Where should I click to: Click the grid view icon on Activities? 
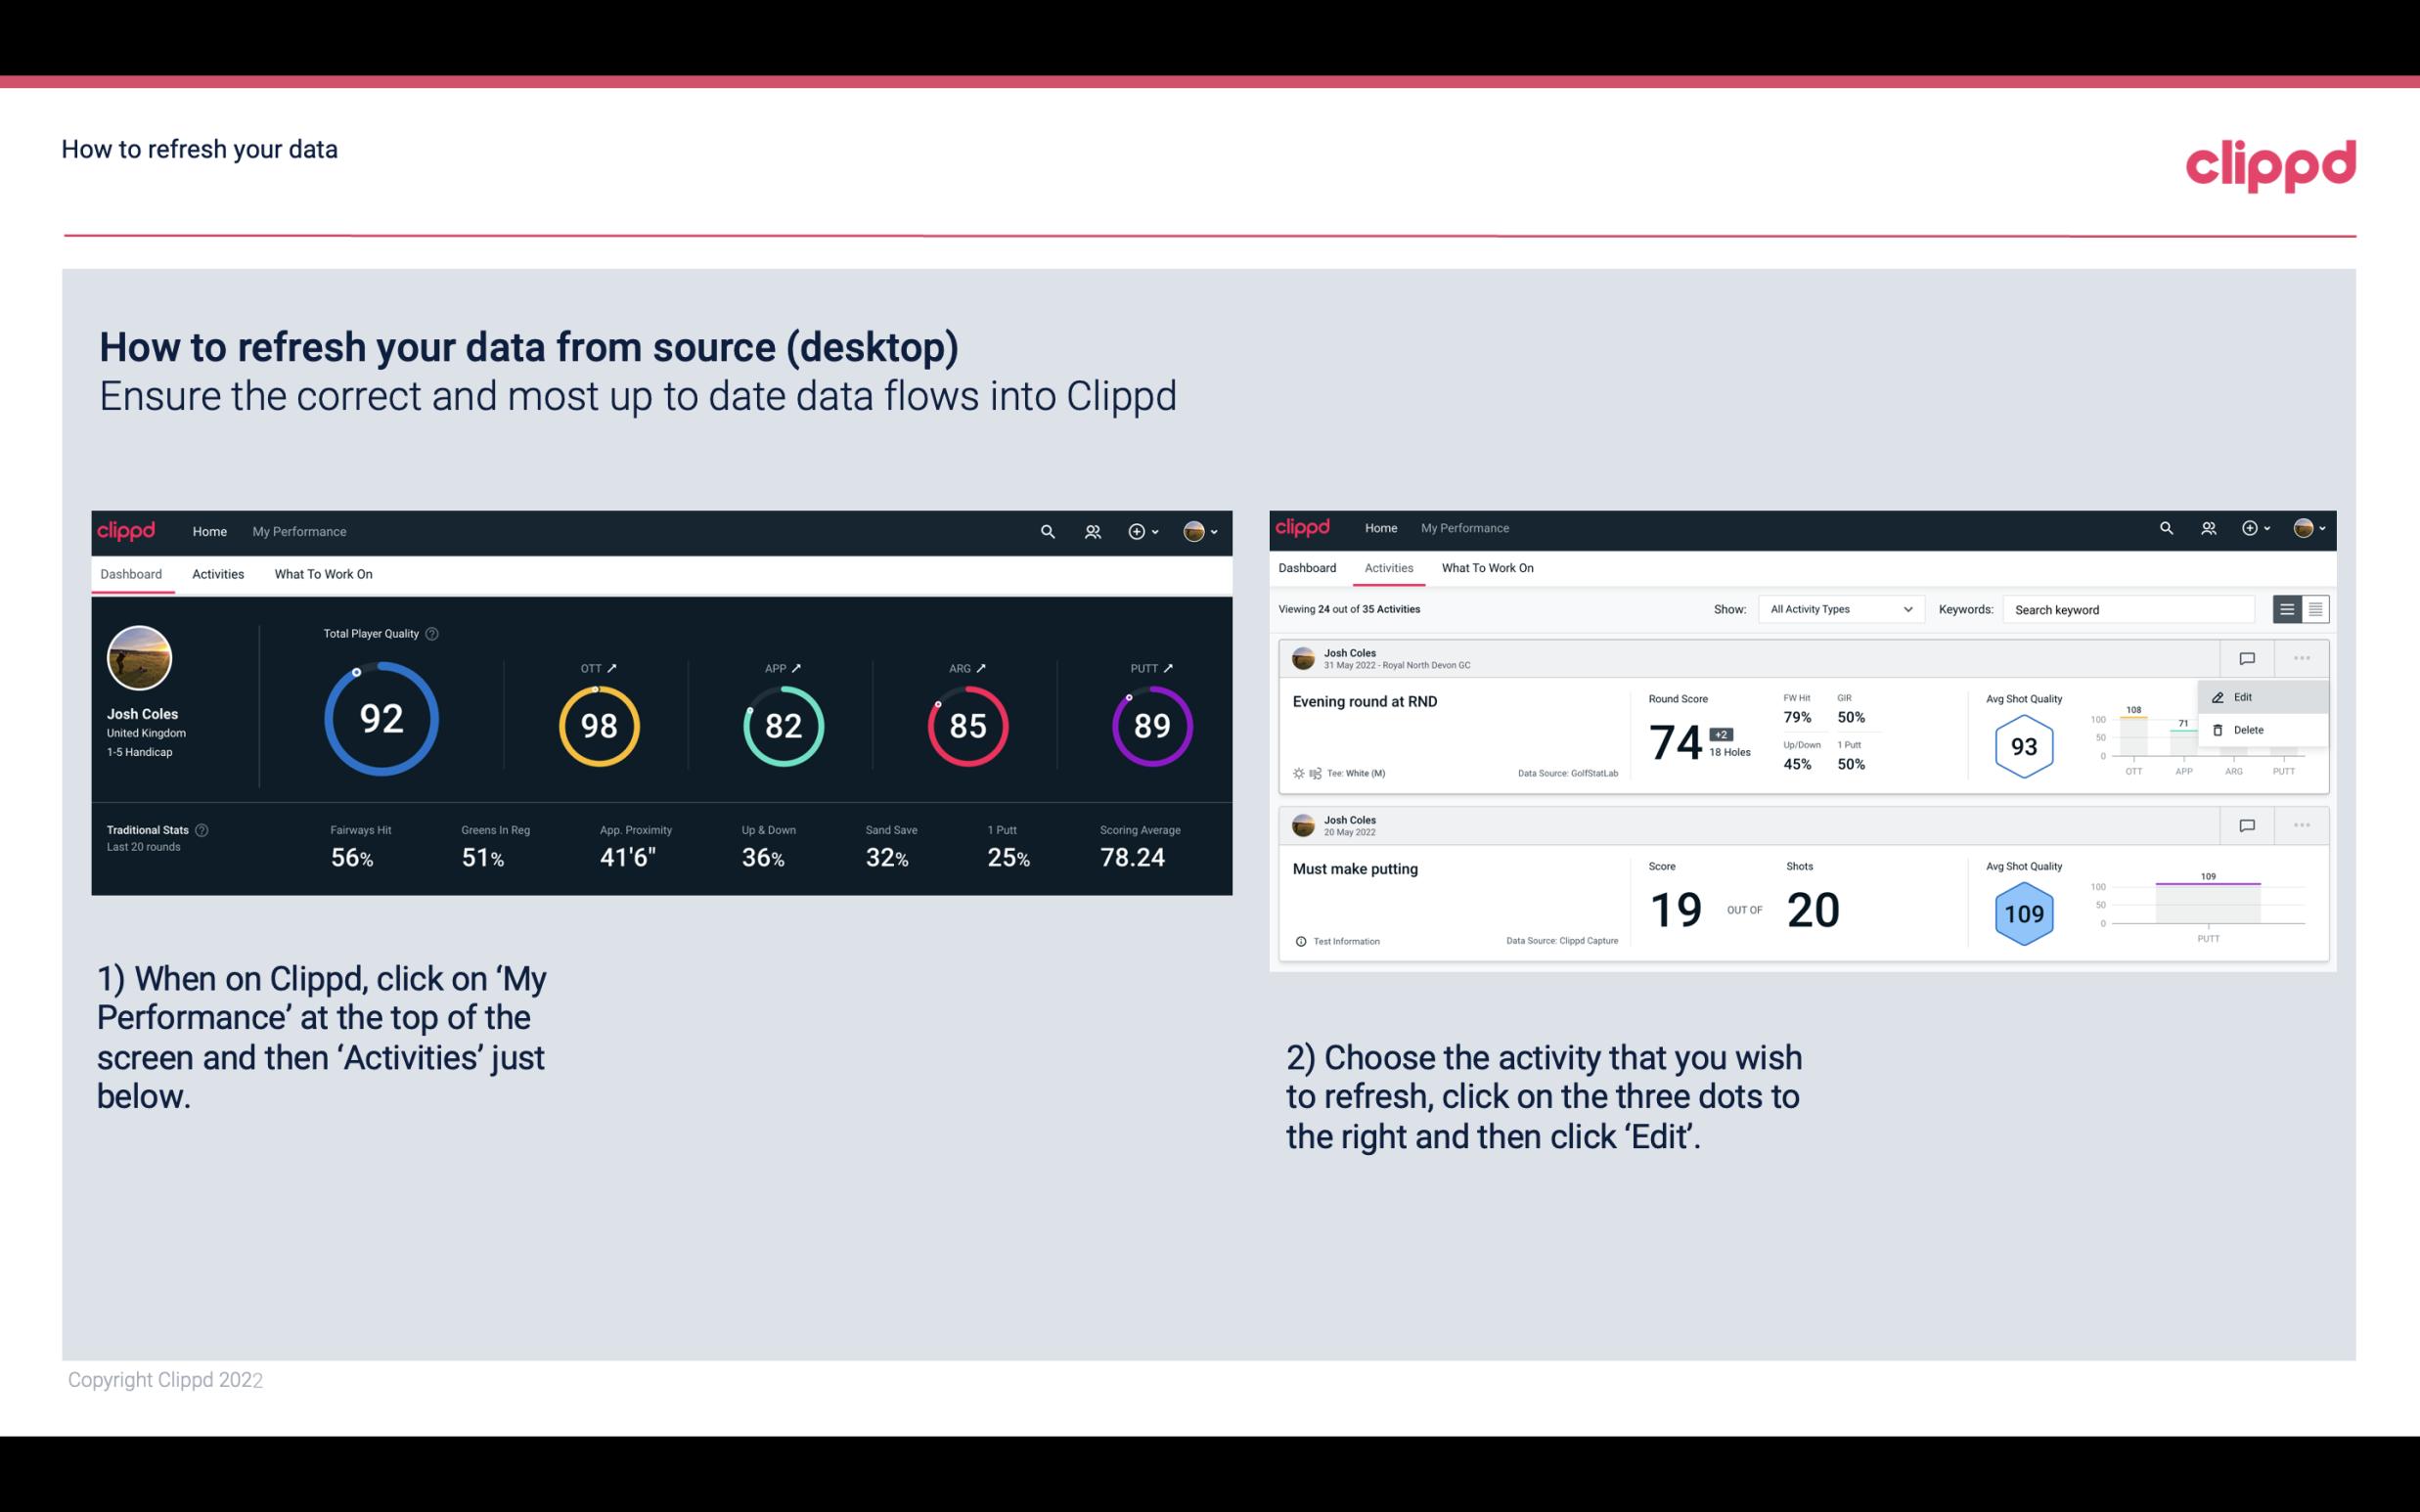pyautogui.click(x=2315, y=609)
